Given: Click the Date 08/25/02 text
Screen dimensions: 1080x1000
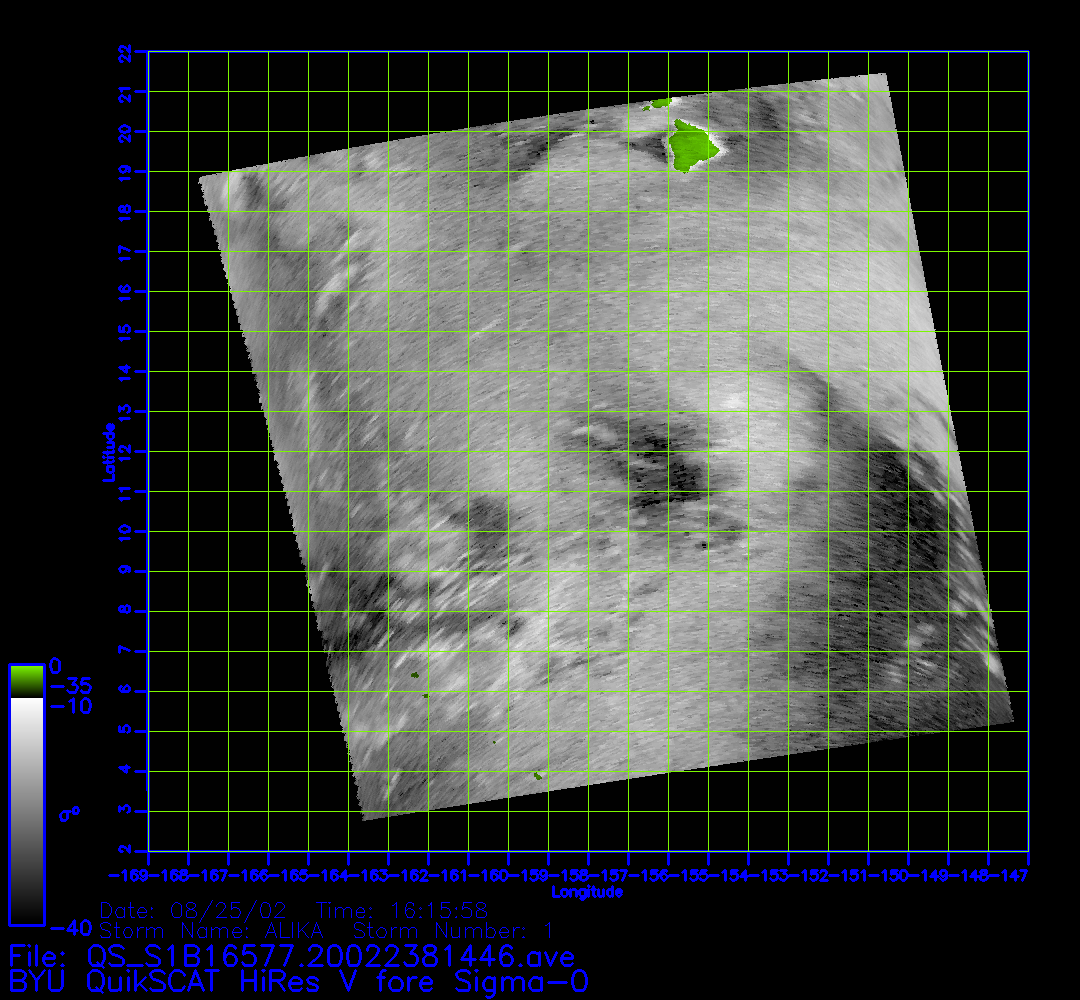Looking at the screenshot, I should 195,911.
